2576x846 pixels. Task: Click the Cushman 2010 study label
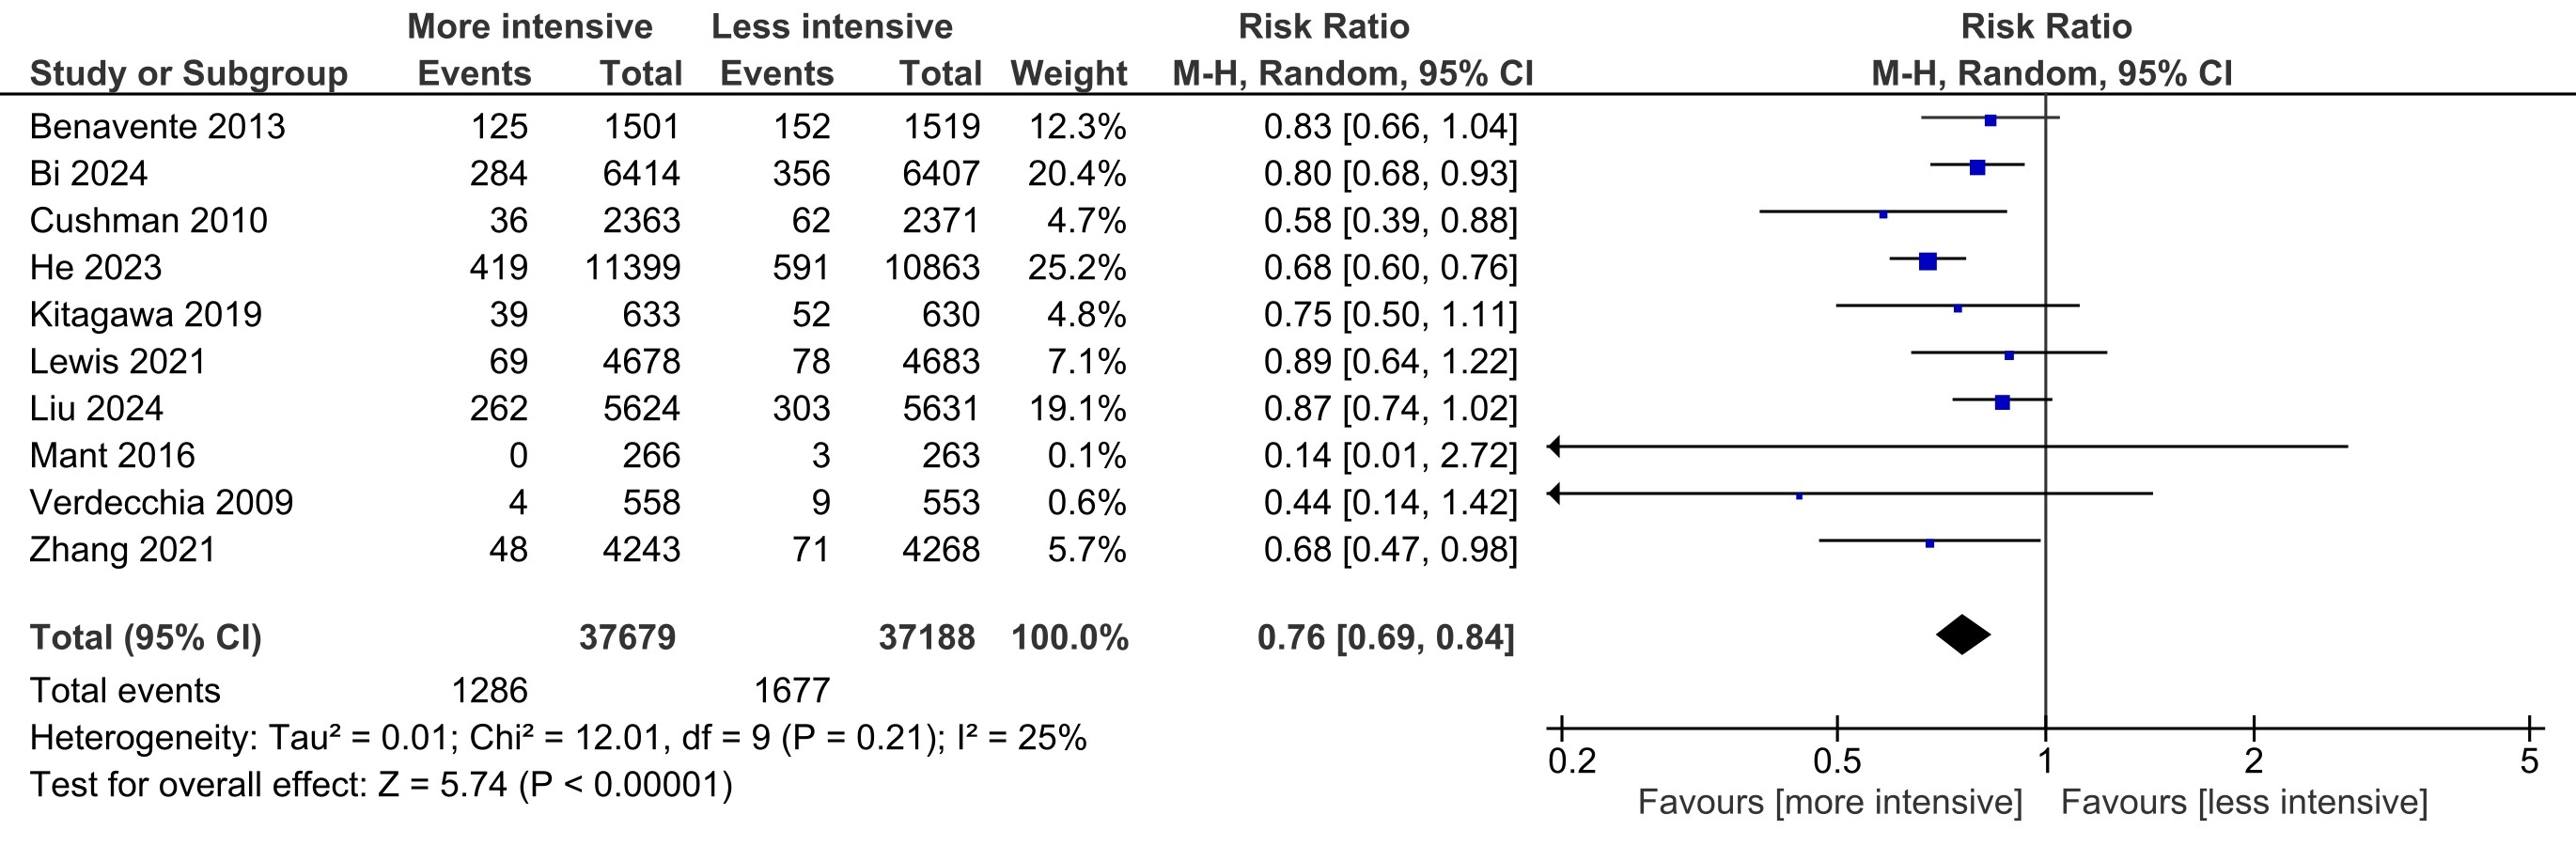pos(148,221)
